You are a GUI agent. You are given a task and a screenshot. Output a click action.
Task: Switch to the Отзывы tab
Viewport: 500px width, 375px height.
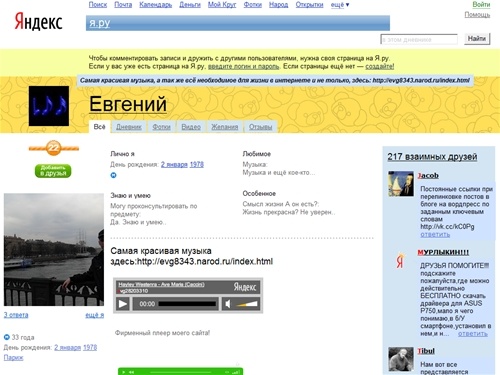pos(261,127)
